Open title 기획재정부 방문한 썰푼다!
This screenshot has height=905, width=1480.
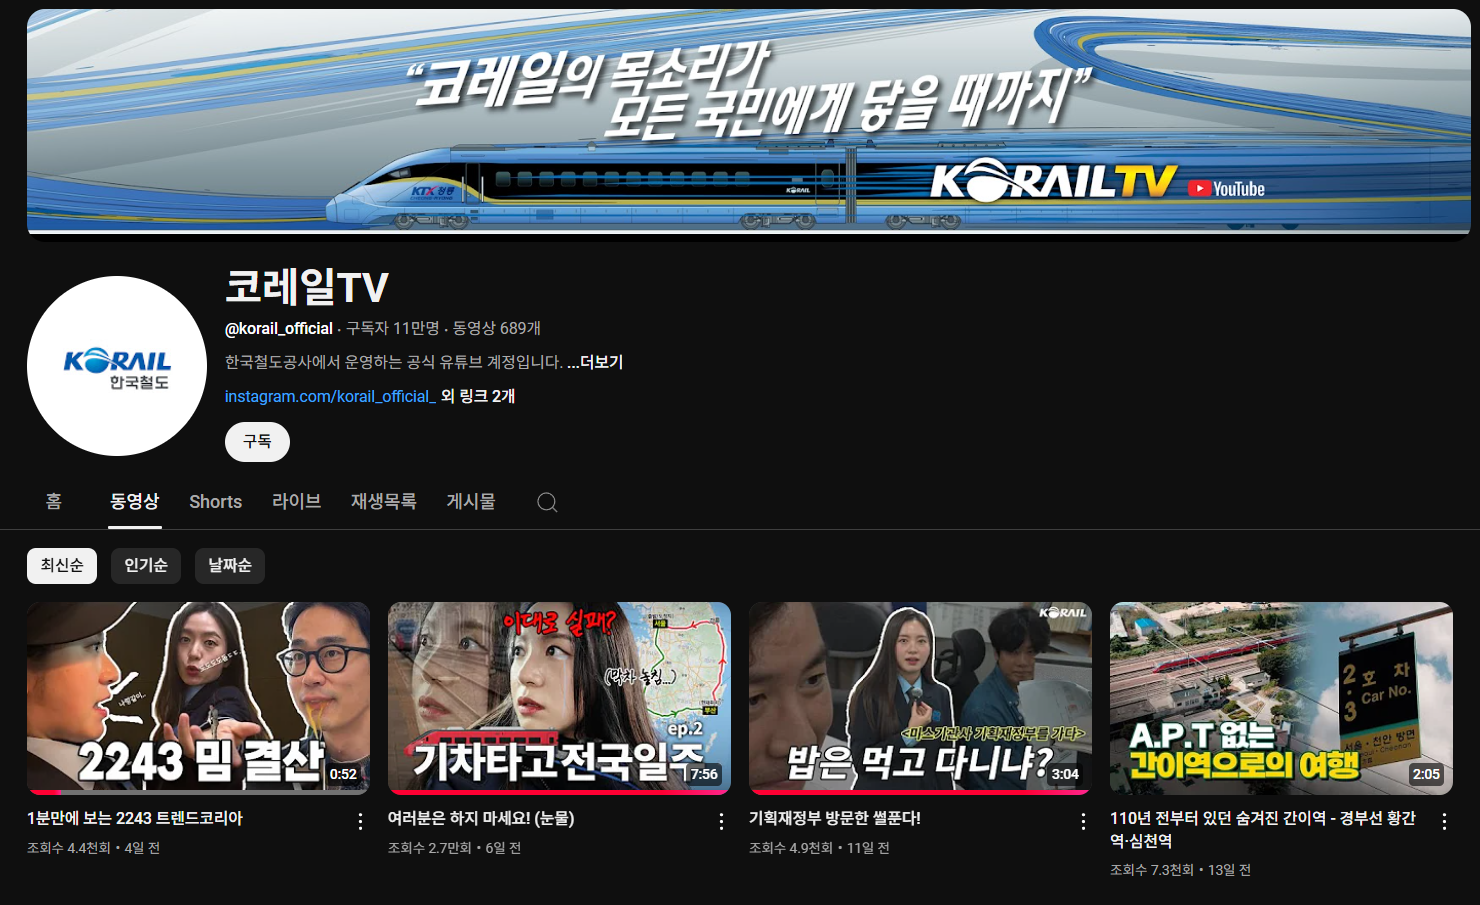tap(835, 818)
